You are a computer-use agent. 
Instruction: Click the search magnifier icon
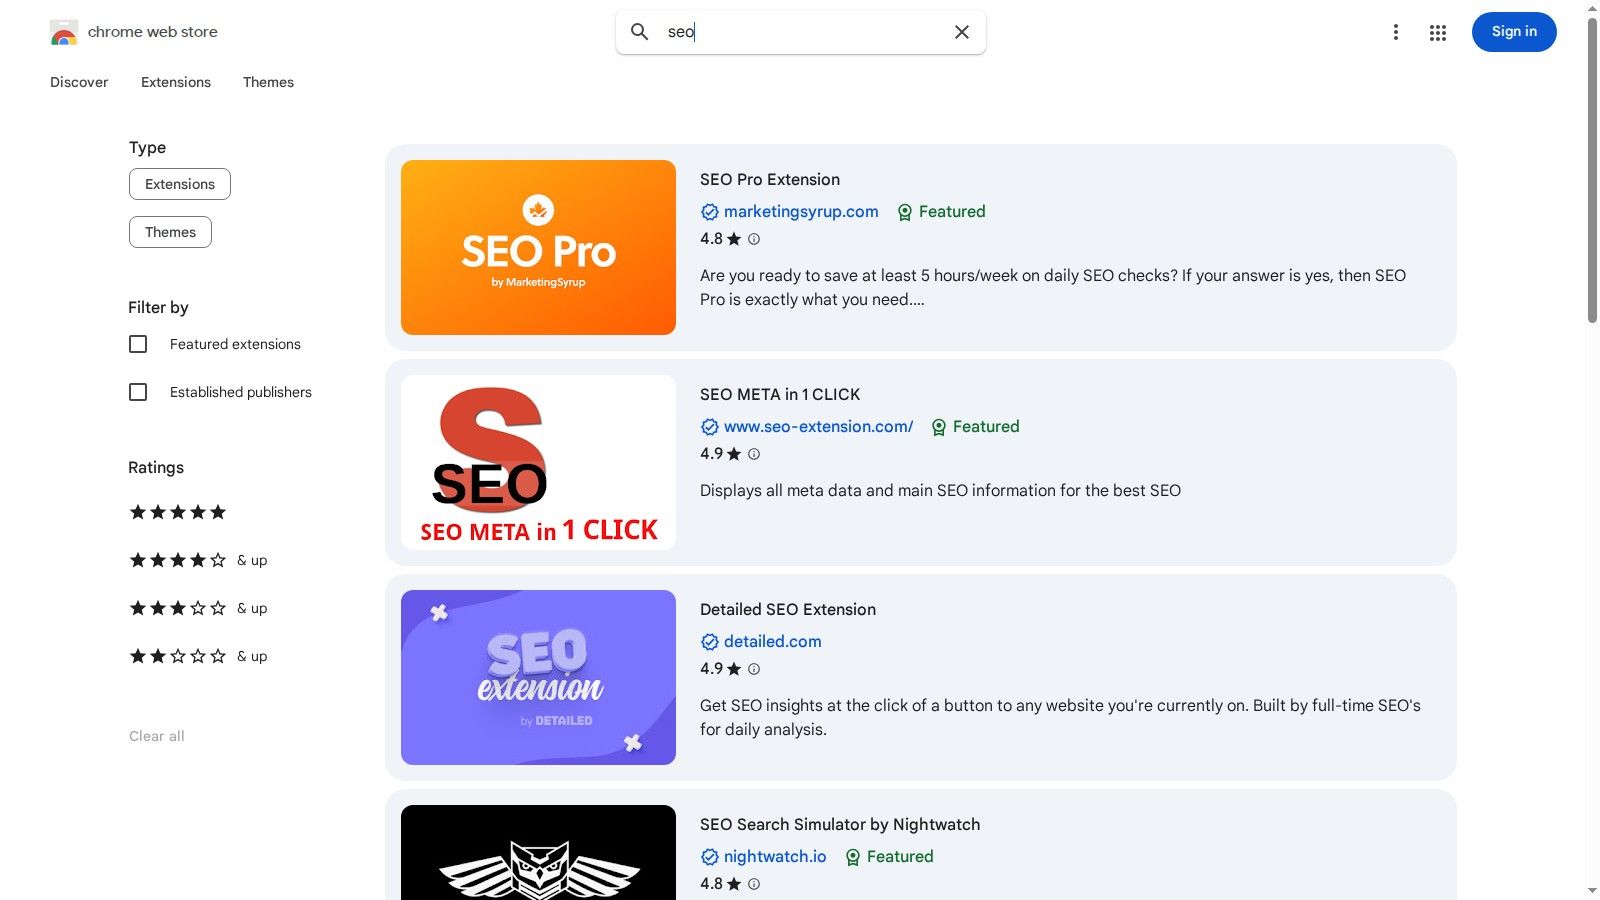coord(640,32)
